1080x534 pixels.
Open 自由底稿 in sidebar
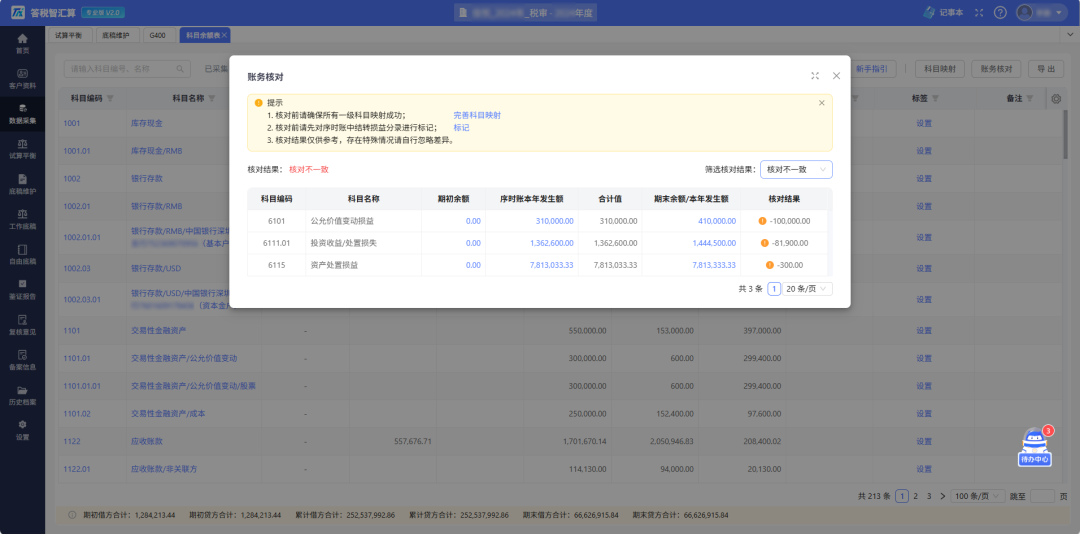[23, 254]
